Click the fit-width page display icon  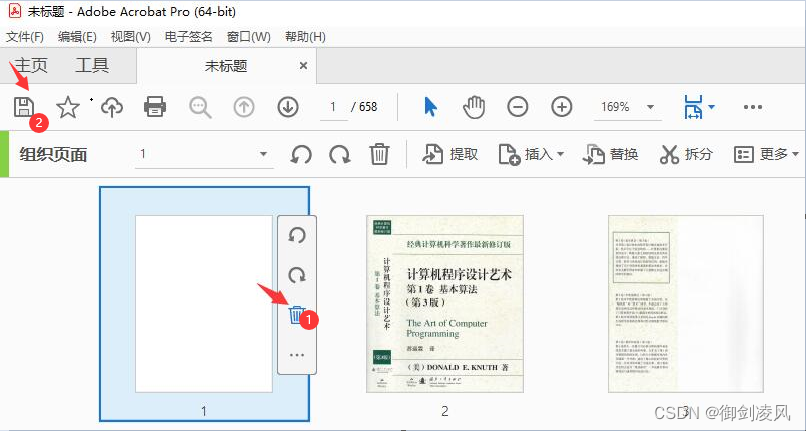[x=693, y=107]
